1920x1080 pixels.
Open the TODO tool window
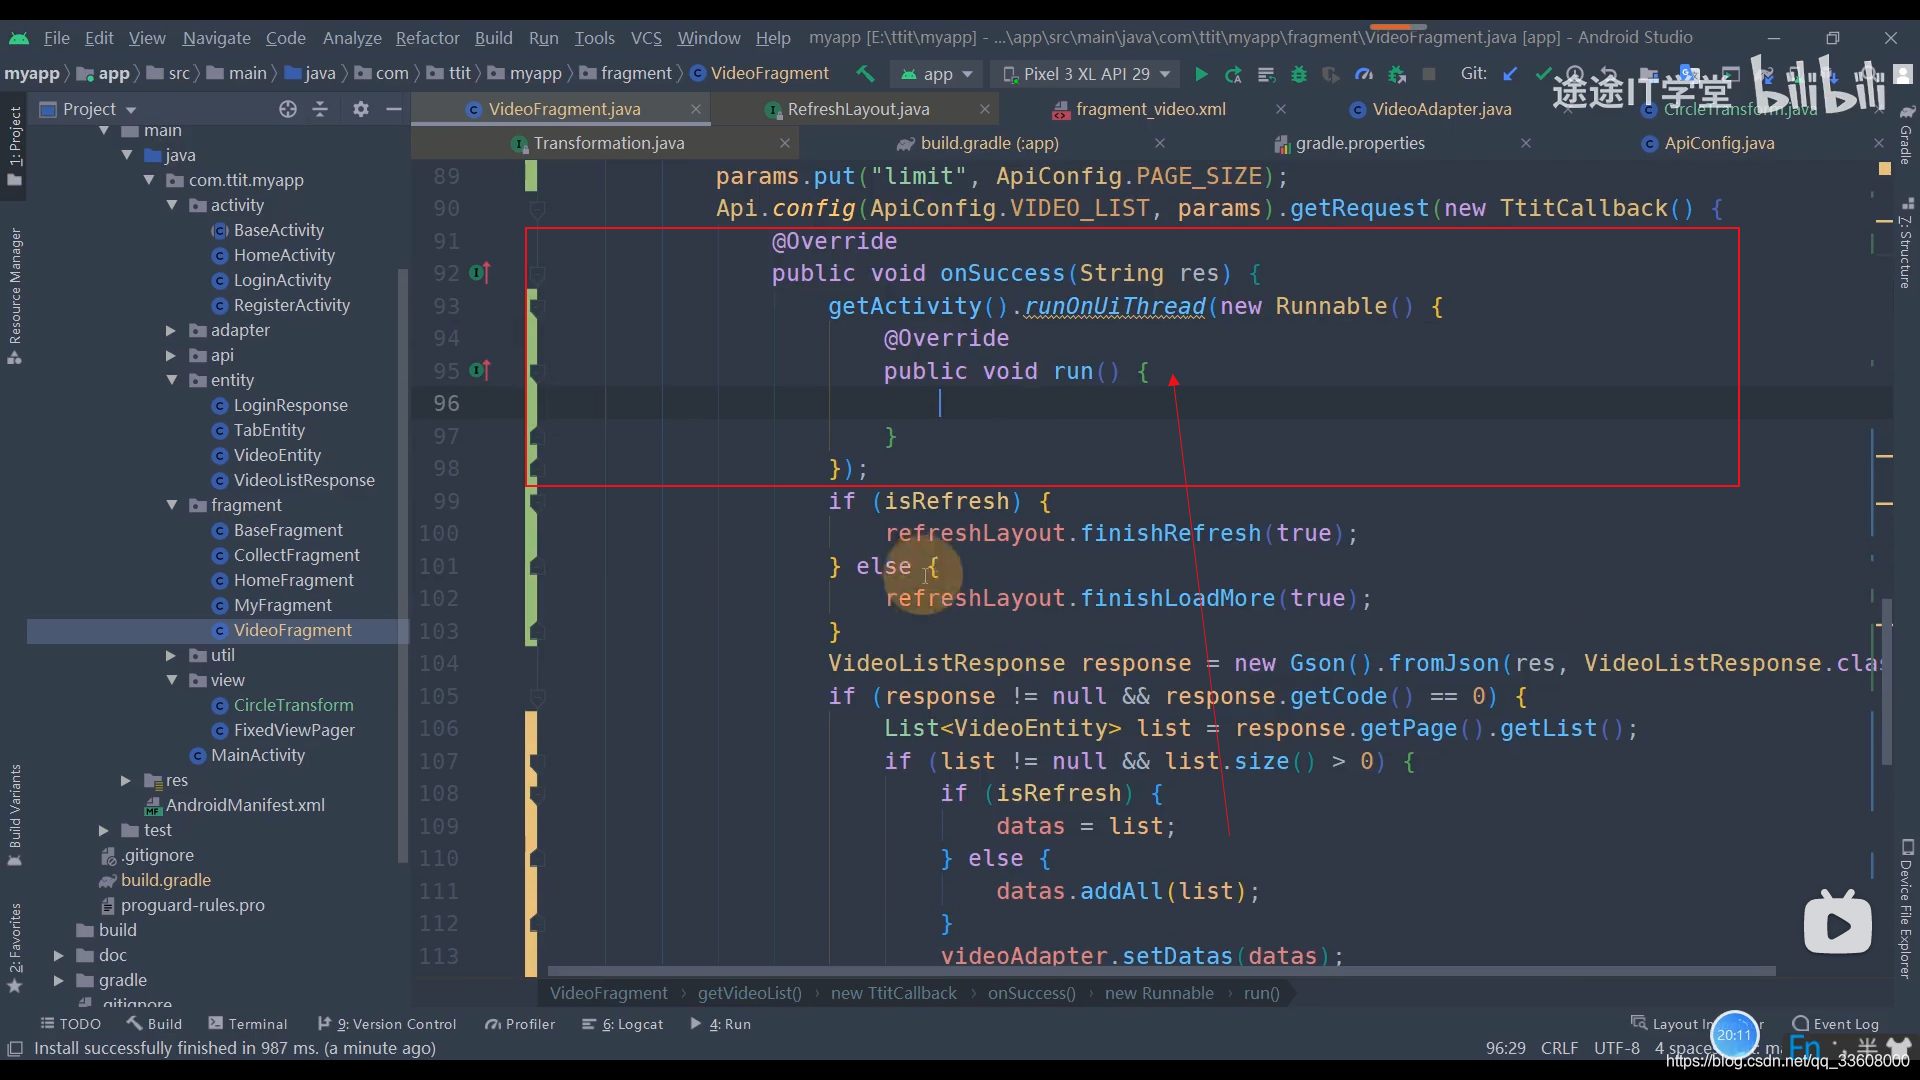[70, 1024]
